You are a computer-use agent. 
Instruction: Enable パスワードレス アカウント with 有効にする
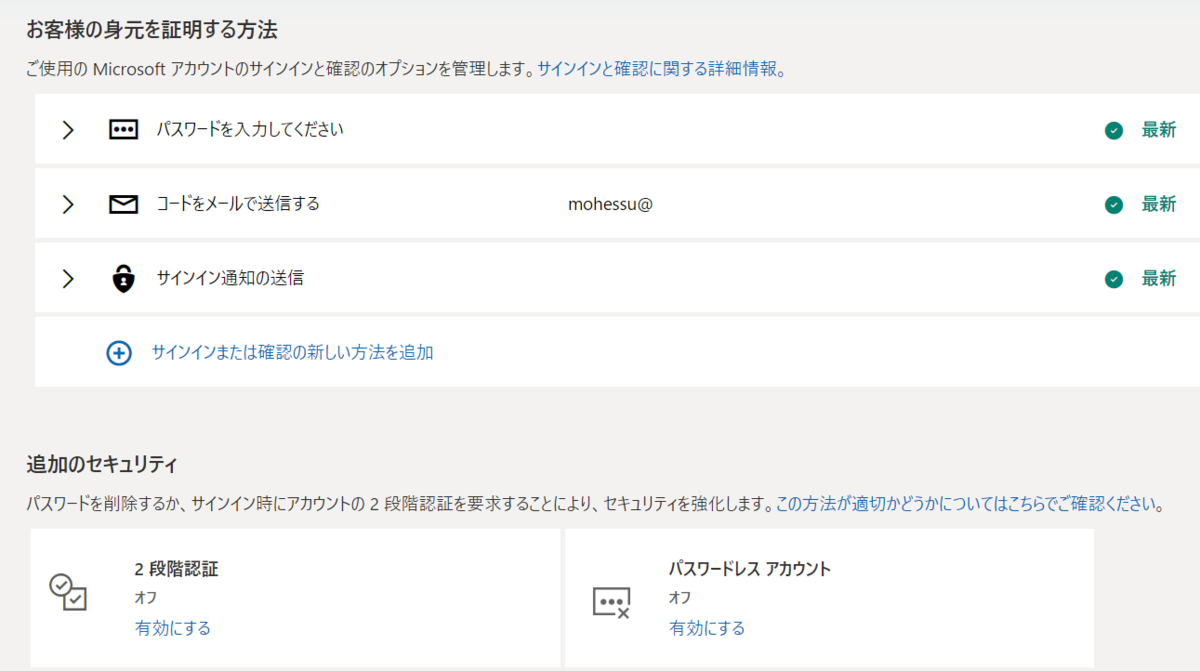tap(707, 628)
